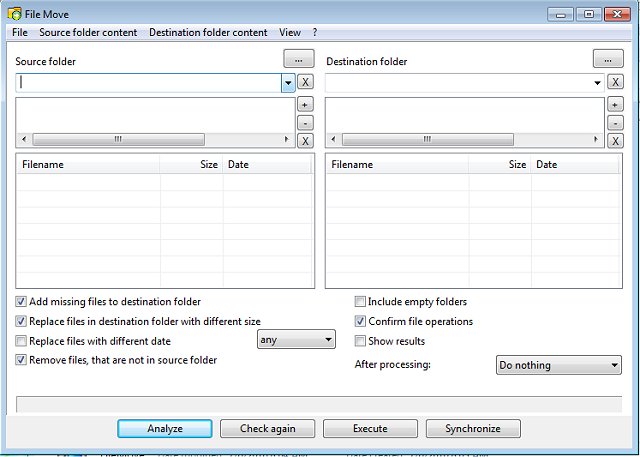Click the destination folder browse (...) button
This screenshot has width=640, height=457.
coord(608,59)
